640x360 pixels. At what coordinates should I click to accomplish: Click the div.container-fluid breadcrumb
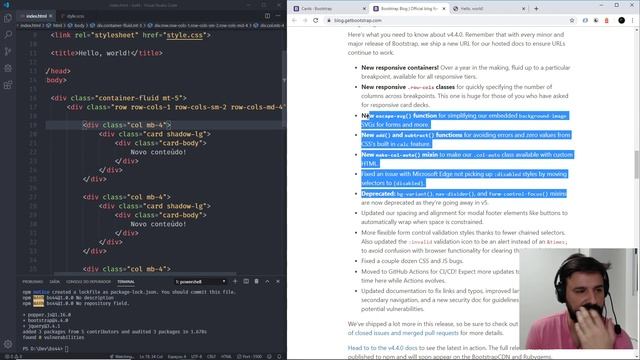[x=116, y=25]
